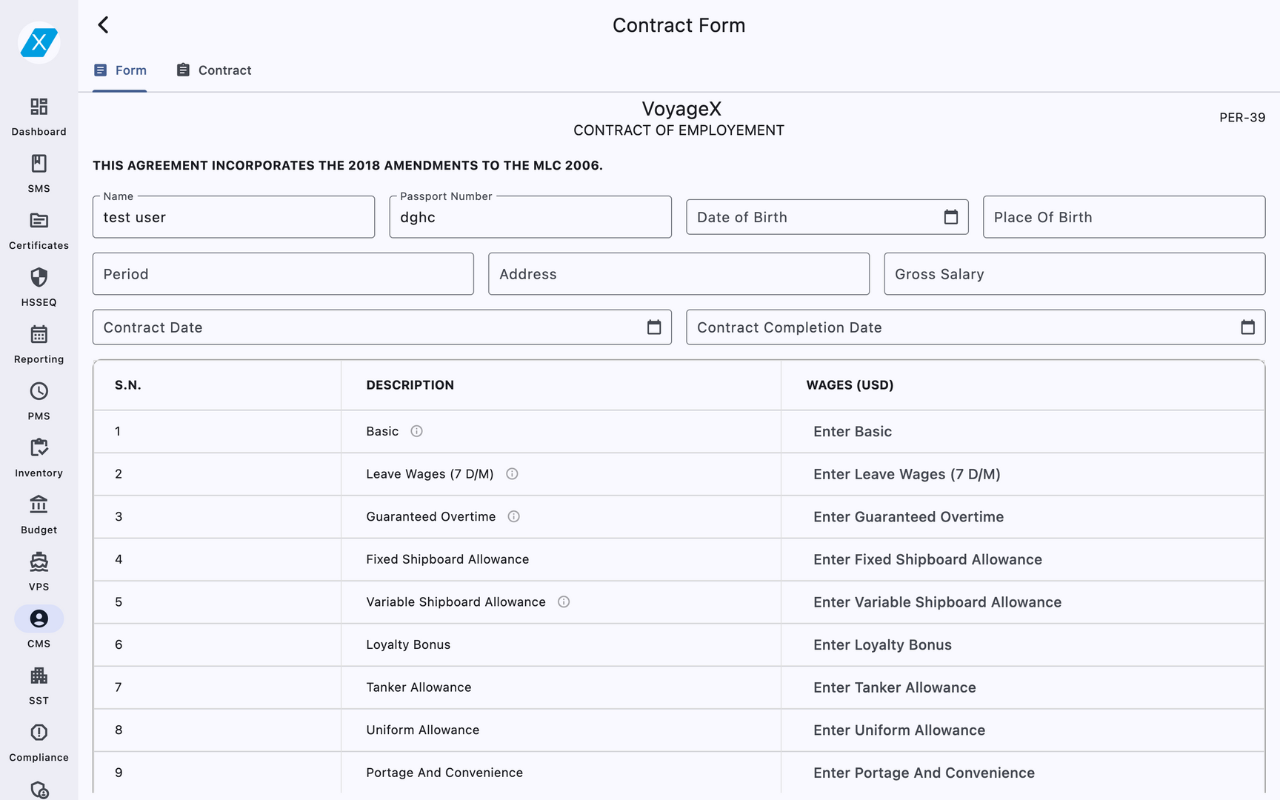Click the Enter Variable Shipboard Allowance field

(x=1023, y=602)
